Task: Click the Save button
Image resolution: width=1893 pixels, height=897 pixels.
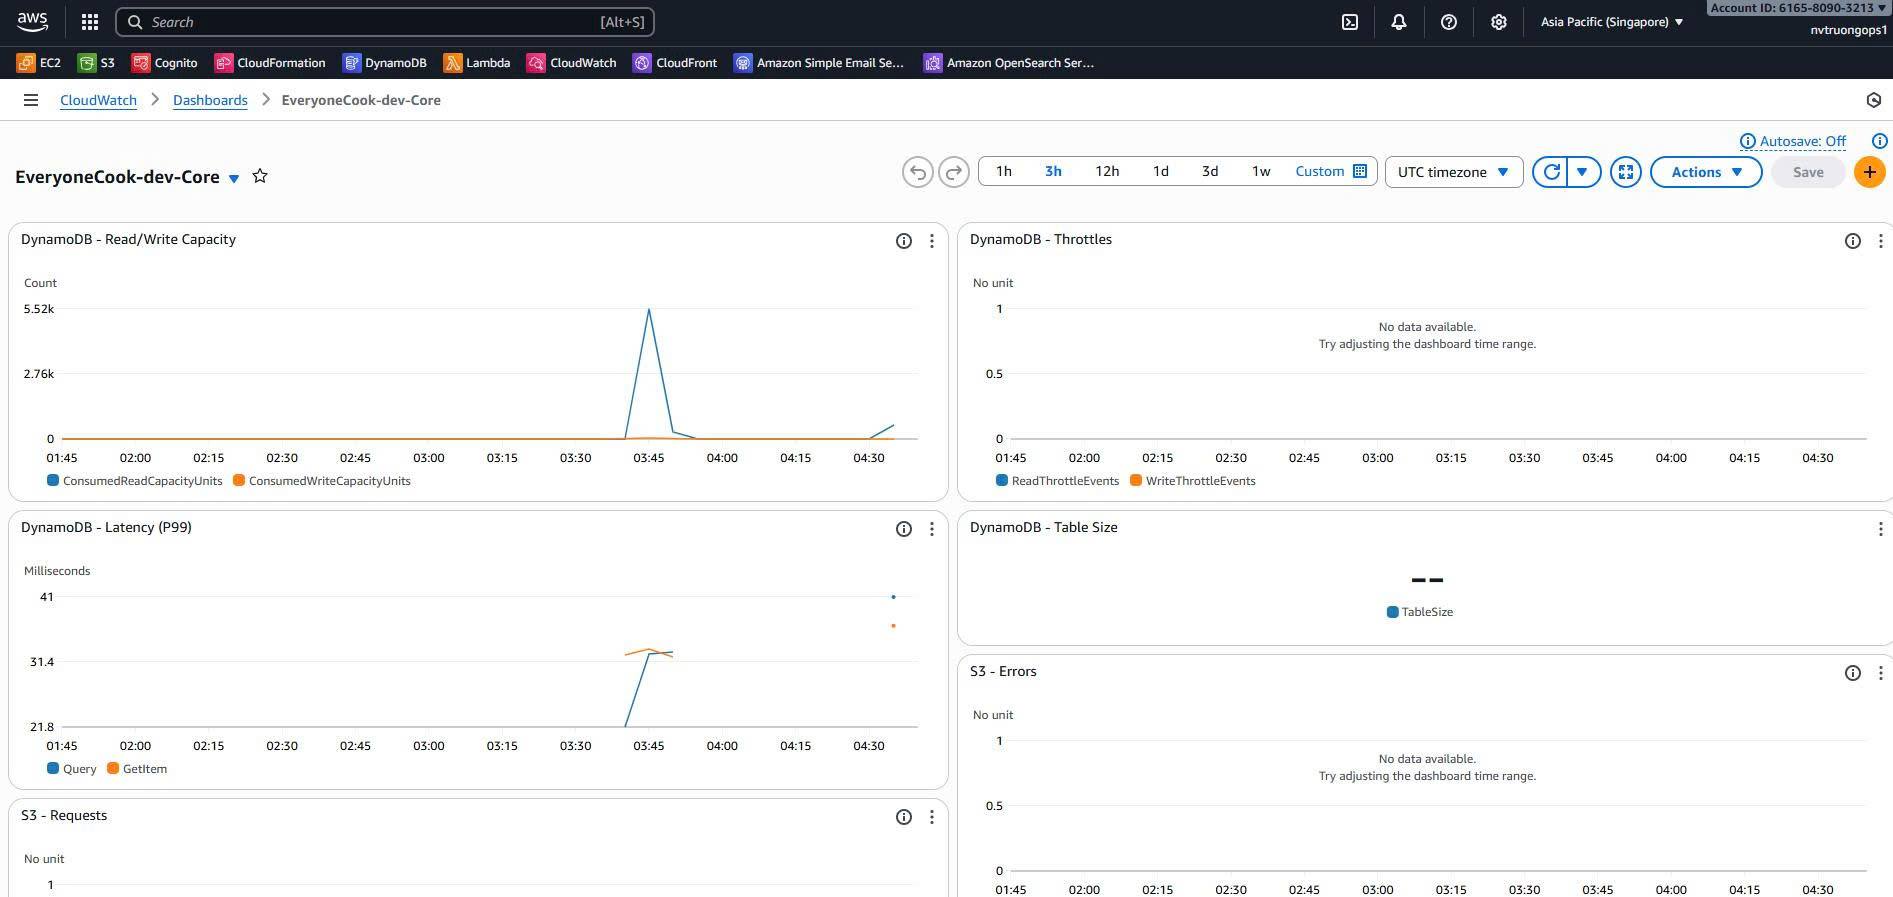Action: 1808,172
